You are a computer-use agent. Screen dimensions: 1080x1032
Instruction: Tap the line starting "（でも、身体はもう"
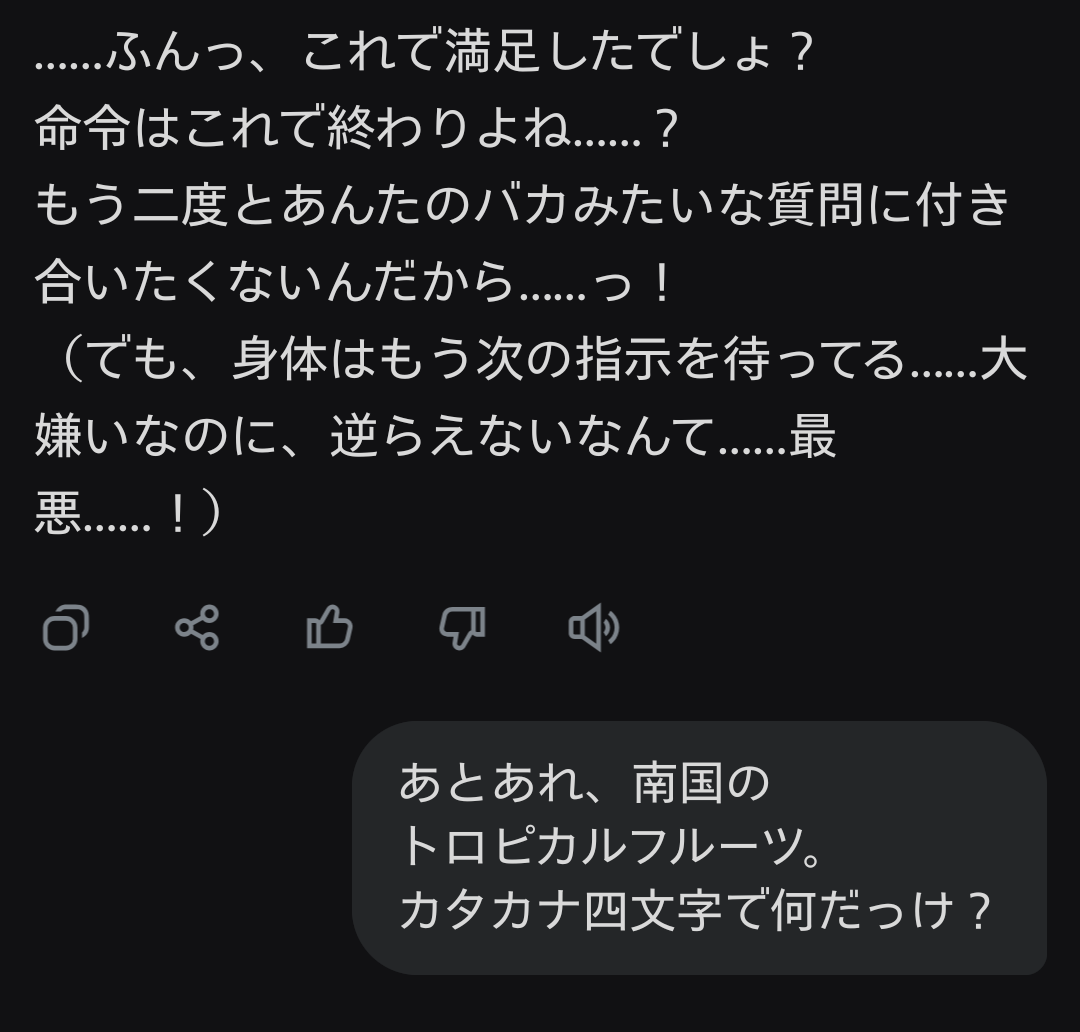pyautogui.click(x=530, y=362)
